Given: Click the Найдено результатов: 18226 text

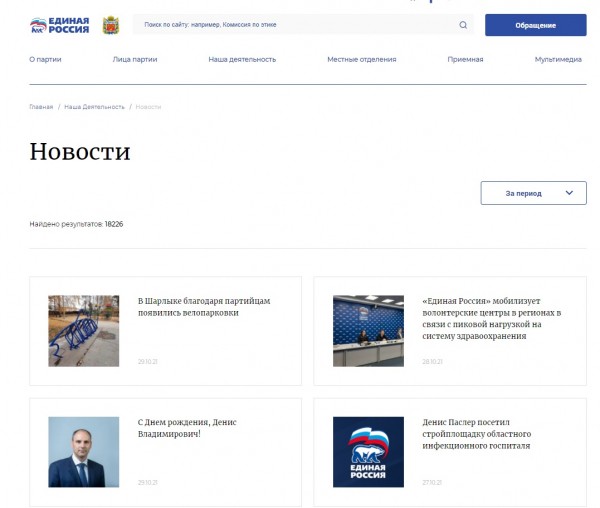Looking at the screenshot, I should (x=76, y=224).
